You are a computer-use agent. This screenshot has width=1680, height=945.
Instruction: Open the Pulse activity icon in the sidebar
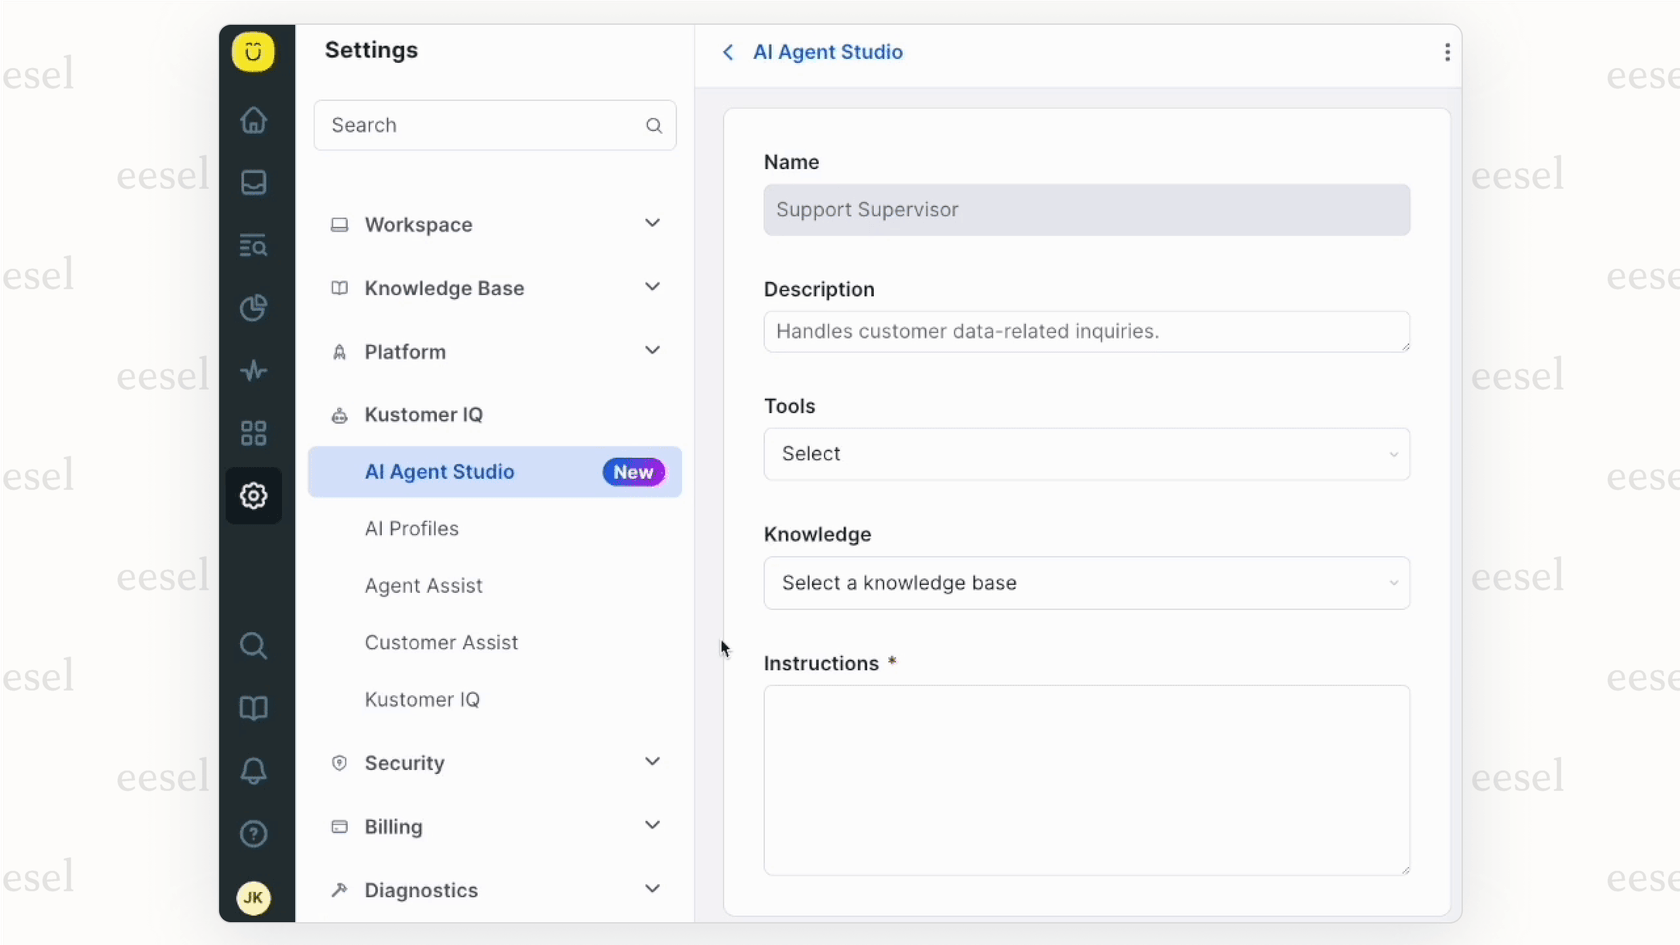(x=253, y=371)
